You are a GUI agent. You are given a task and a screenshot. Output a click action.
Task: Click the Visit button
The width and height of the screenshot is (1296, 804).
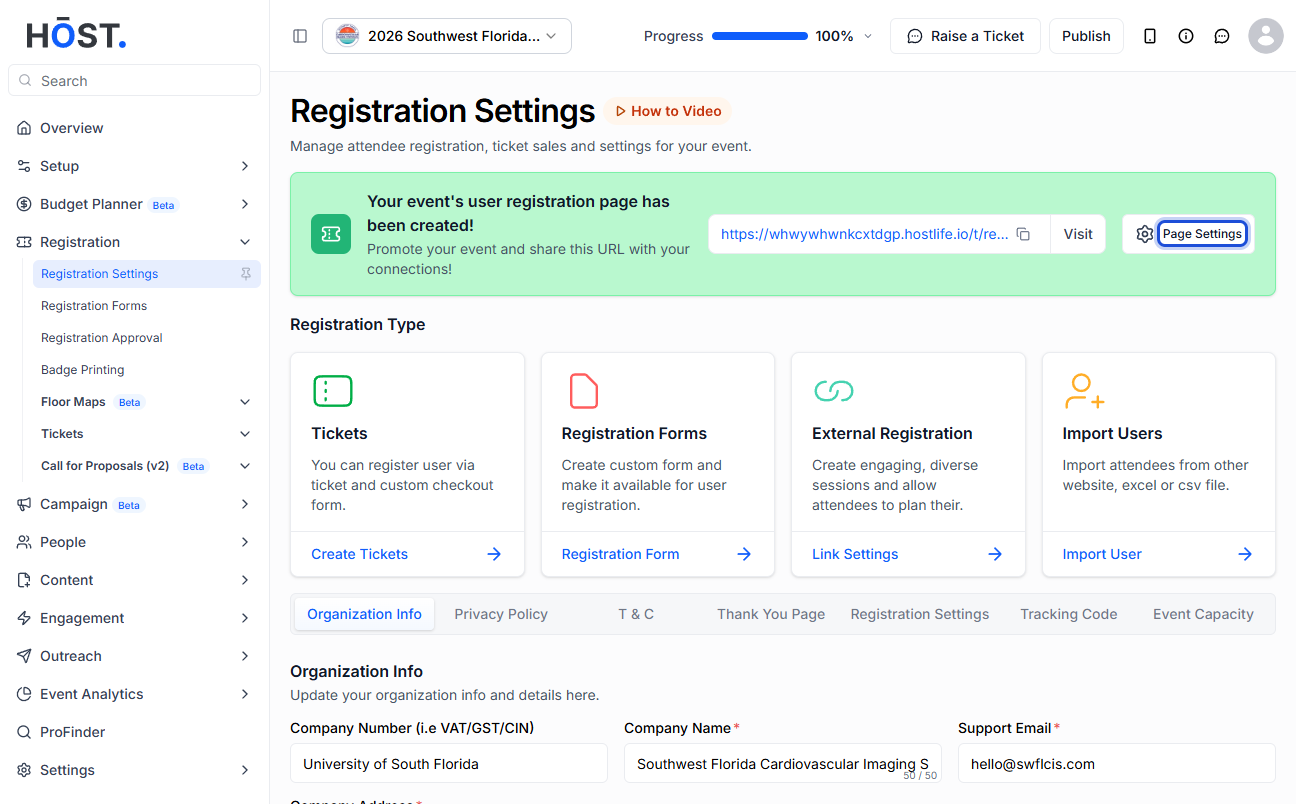pos(1078,234)
